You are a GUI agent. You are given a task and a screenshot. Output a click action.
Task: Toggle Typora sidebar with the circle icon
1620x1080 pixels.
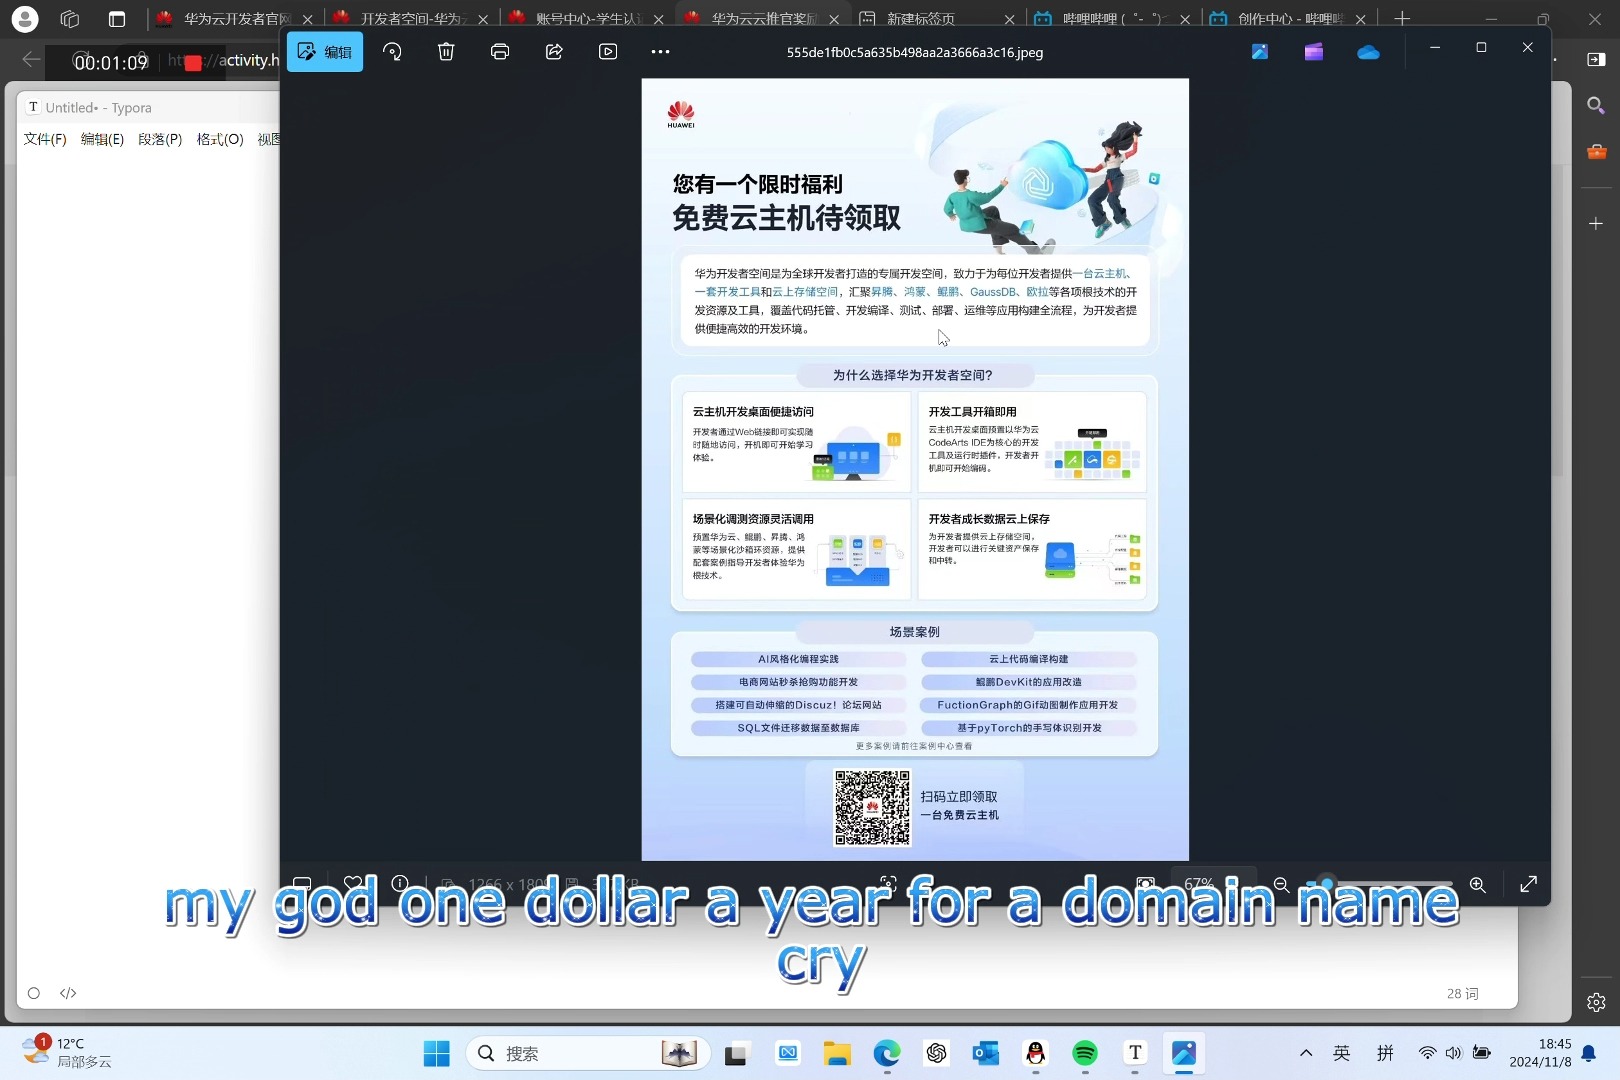pyautogui.click(x=34, y=993)
